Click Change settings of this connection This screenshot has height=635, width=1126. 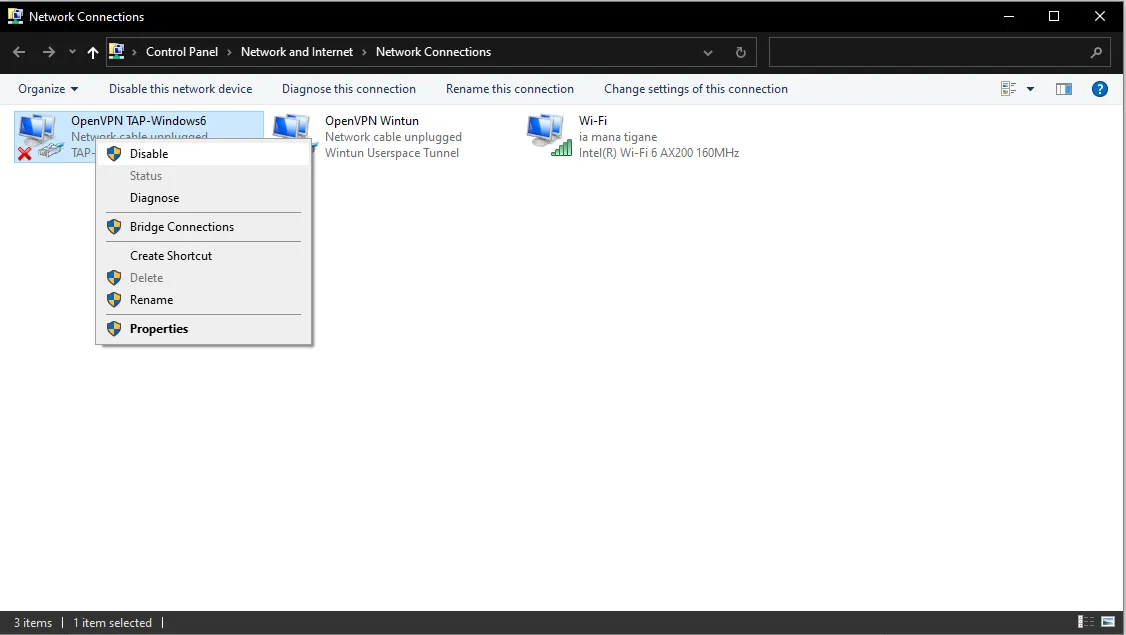pyautogui.click(x=696, y=89)
